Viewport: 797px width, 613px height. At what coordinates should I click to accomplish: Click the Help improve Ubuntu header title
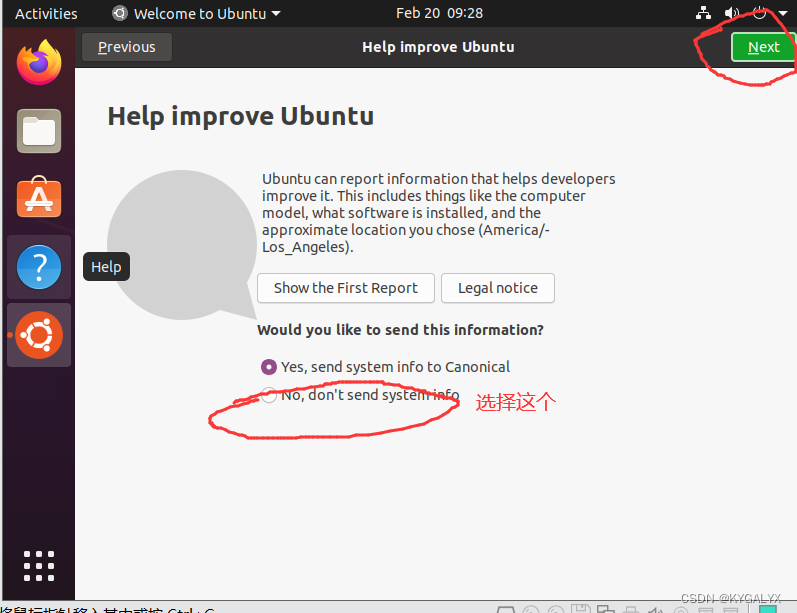point(438,47)
